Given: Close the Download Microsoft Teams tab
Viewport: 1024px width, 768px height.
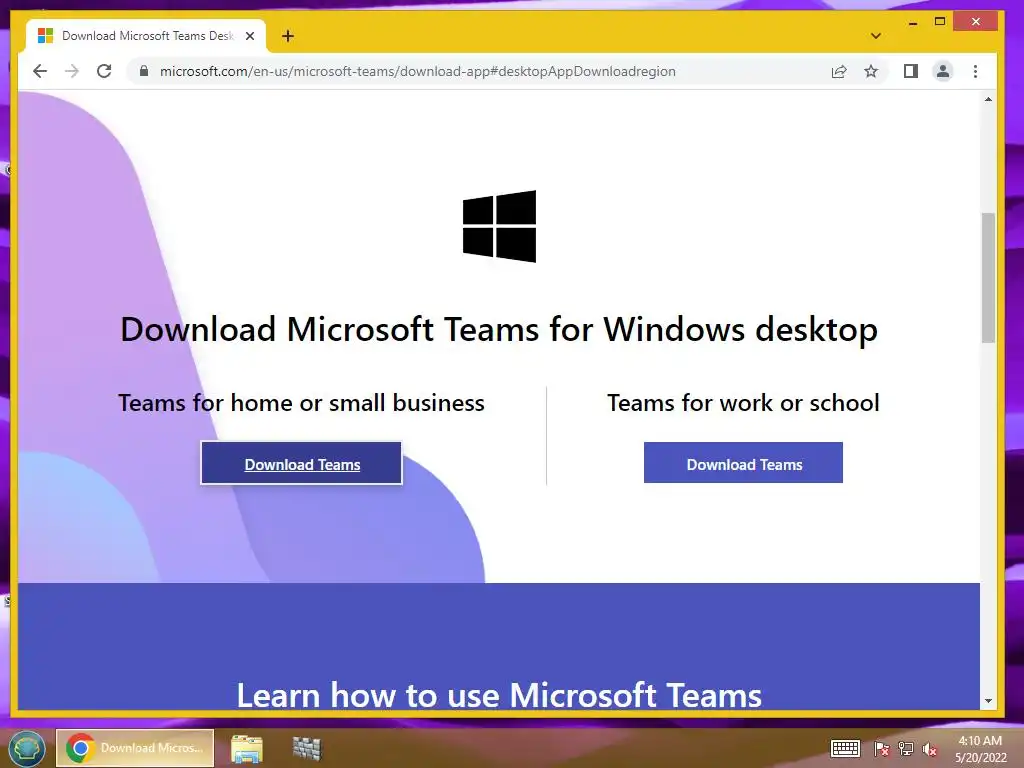Looking at the screenshot, I should [249, 36].
